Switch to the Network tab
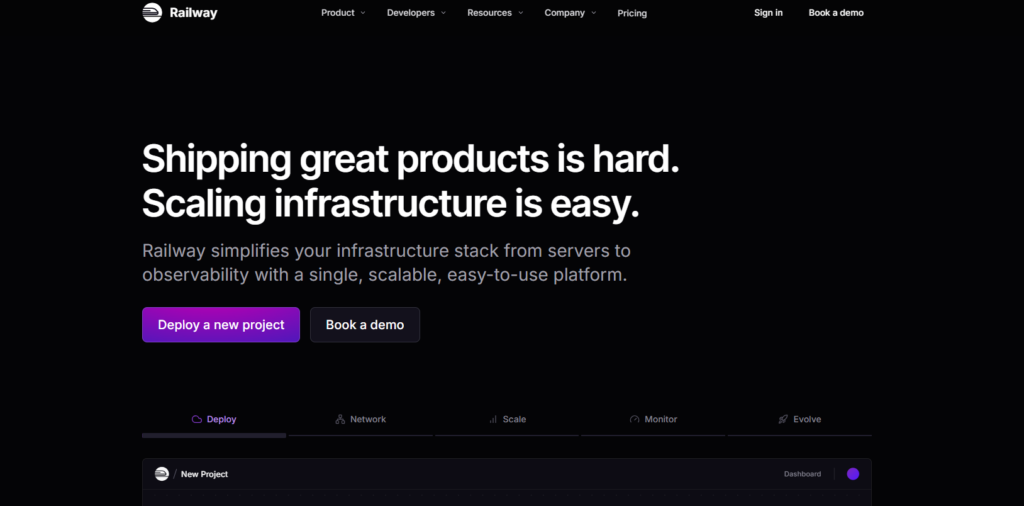Image resolution: width=1024 pixels, height=506 pixels. (x=360, y=419)
